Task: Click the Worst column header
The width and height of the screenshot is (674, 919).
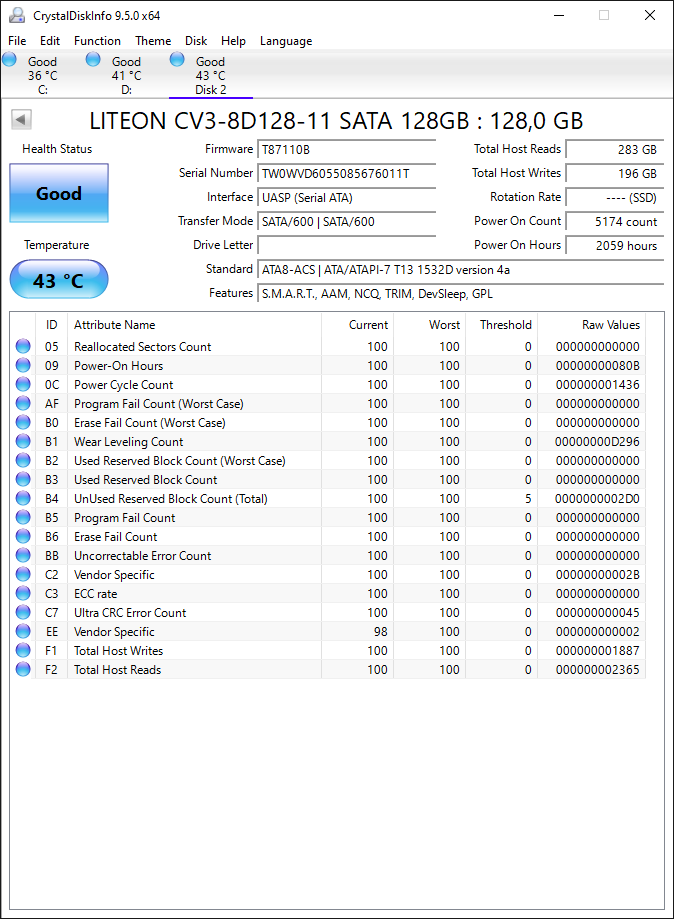Action: 430,325
